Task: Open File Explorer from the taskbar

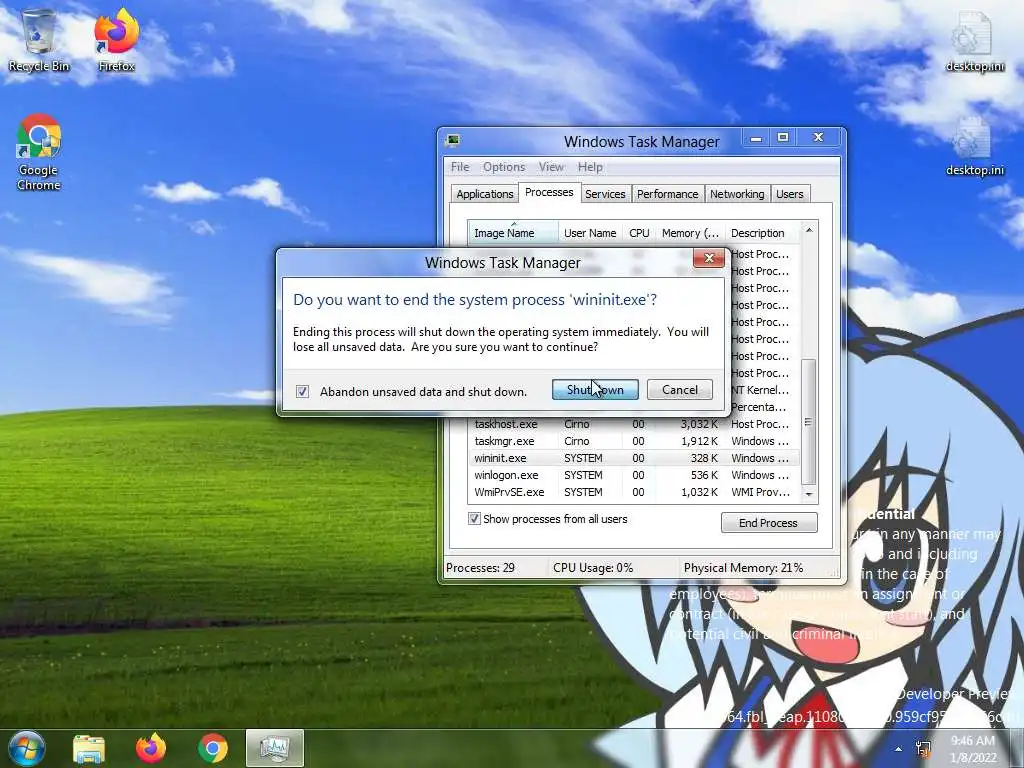Action: 89,748
